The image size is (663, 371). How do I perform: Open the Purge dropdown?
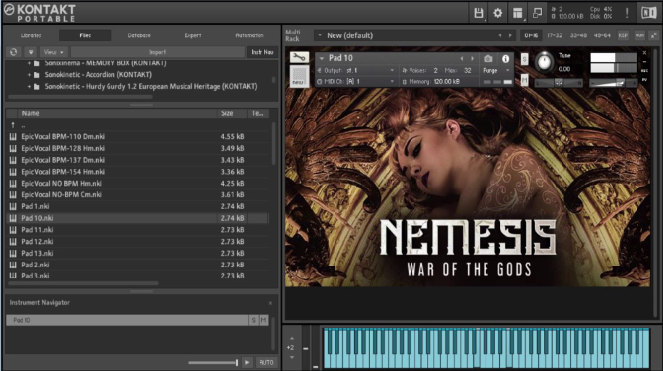click(497, 71)
